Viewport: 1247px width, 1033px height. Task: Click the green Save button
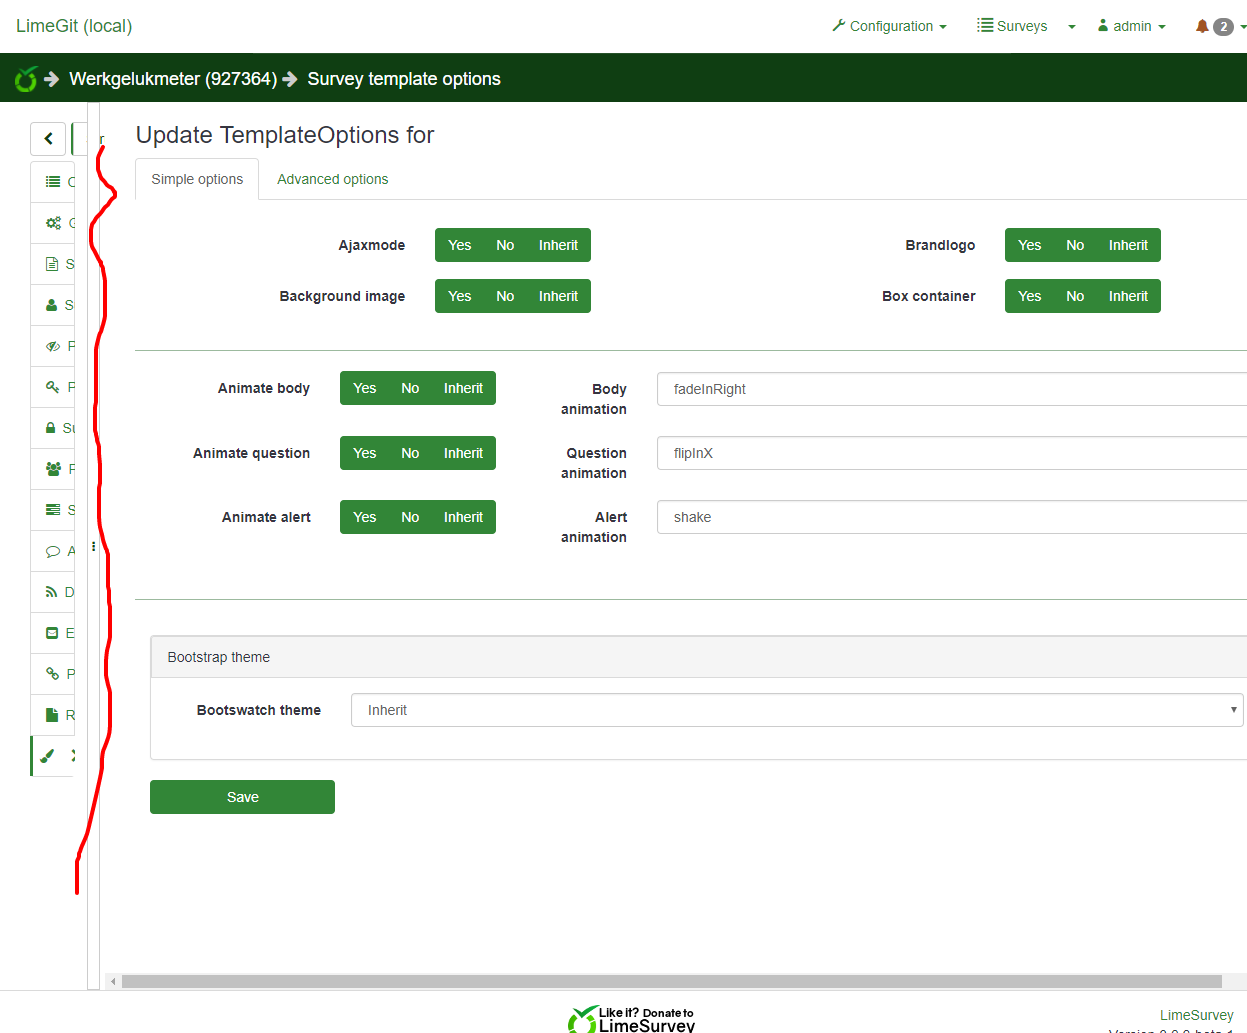click(242, 797)
